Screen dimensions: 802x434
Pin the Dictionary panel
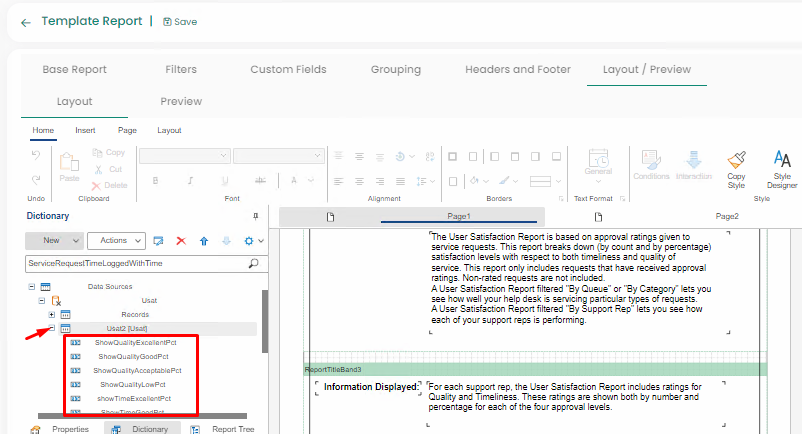pos(256,216)
